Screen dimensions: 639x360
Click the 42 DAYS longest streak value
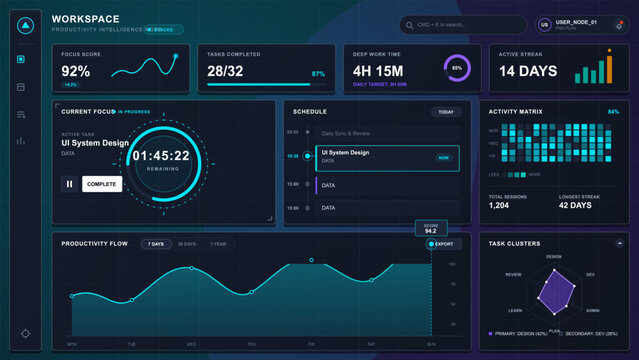pyautogui.click(x=575, y=205)
